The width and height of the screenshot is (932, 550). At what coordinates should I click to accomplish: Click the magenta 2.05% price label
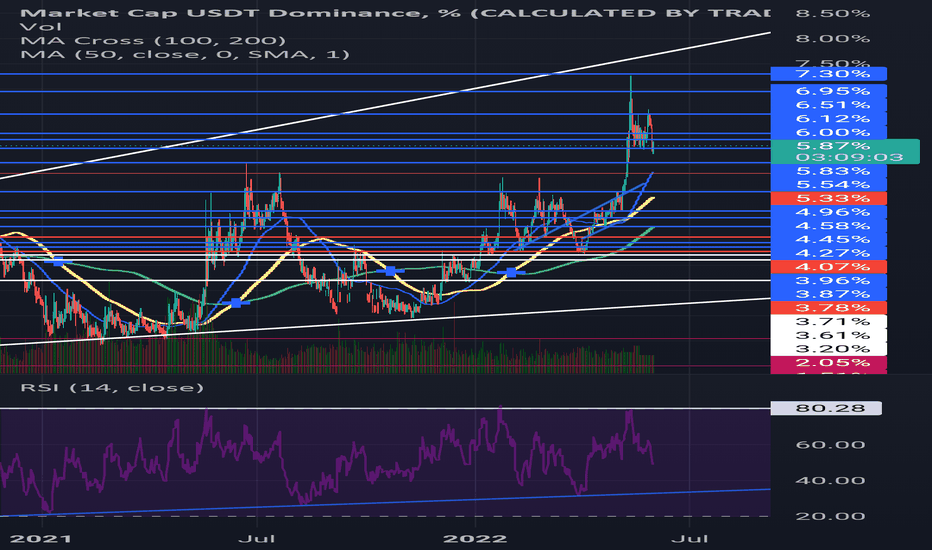click(829, 362)
